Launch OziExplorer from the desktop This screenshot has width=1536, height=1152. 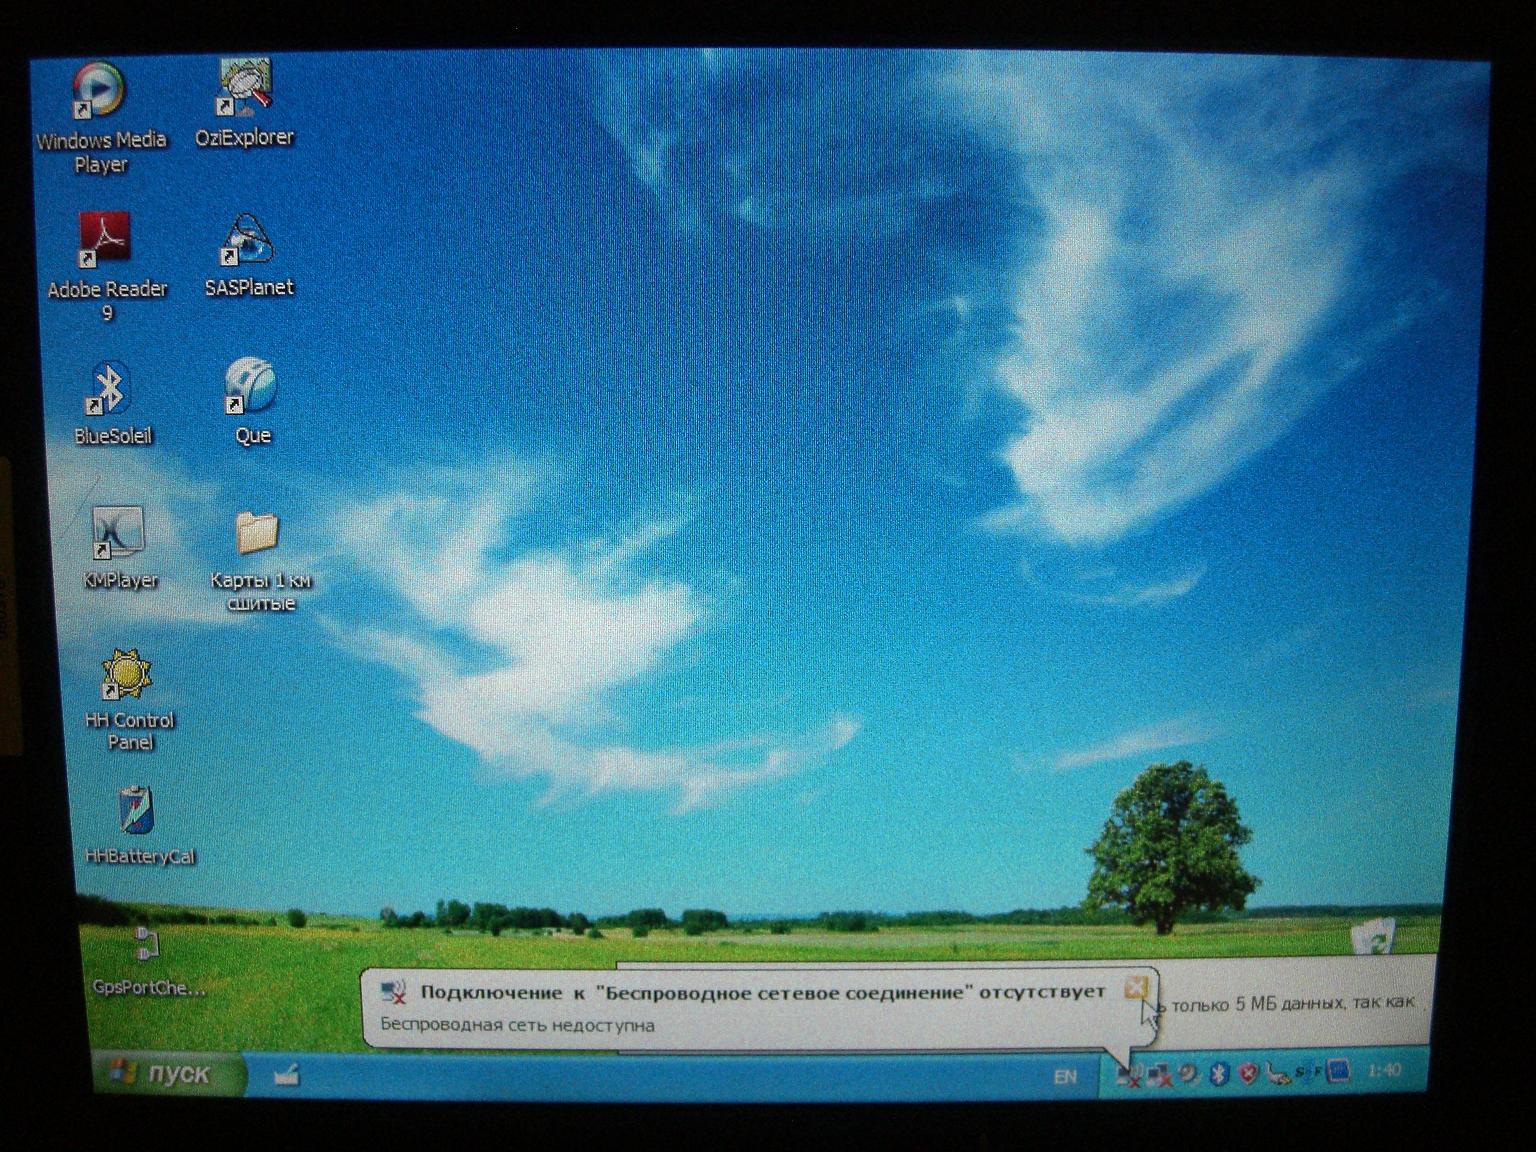tap(245, 104)
